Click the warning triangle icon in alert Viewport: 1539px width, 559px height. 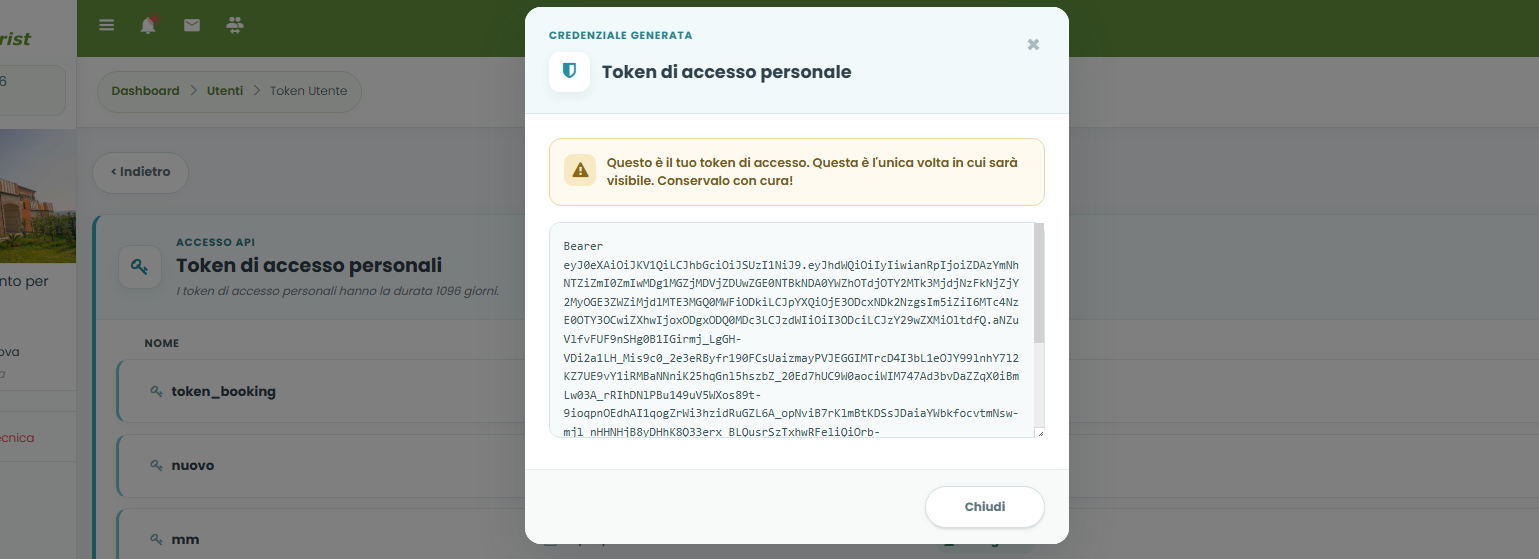pos(579,171)
